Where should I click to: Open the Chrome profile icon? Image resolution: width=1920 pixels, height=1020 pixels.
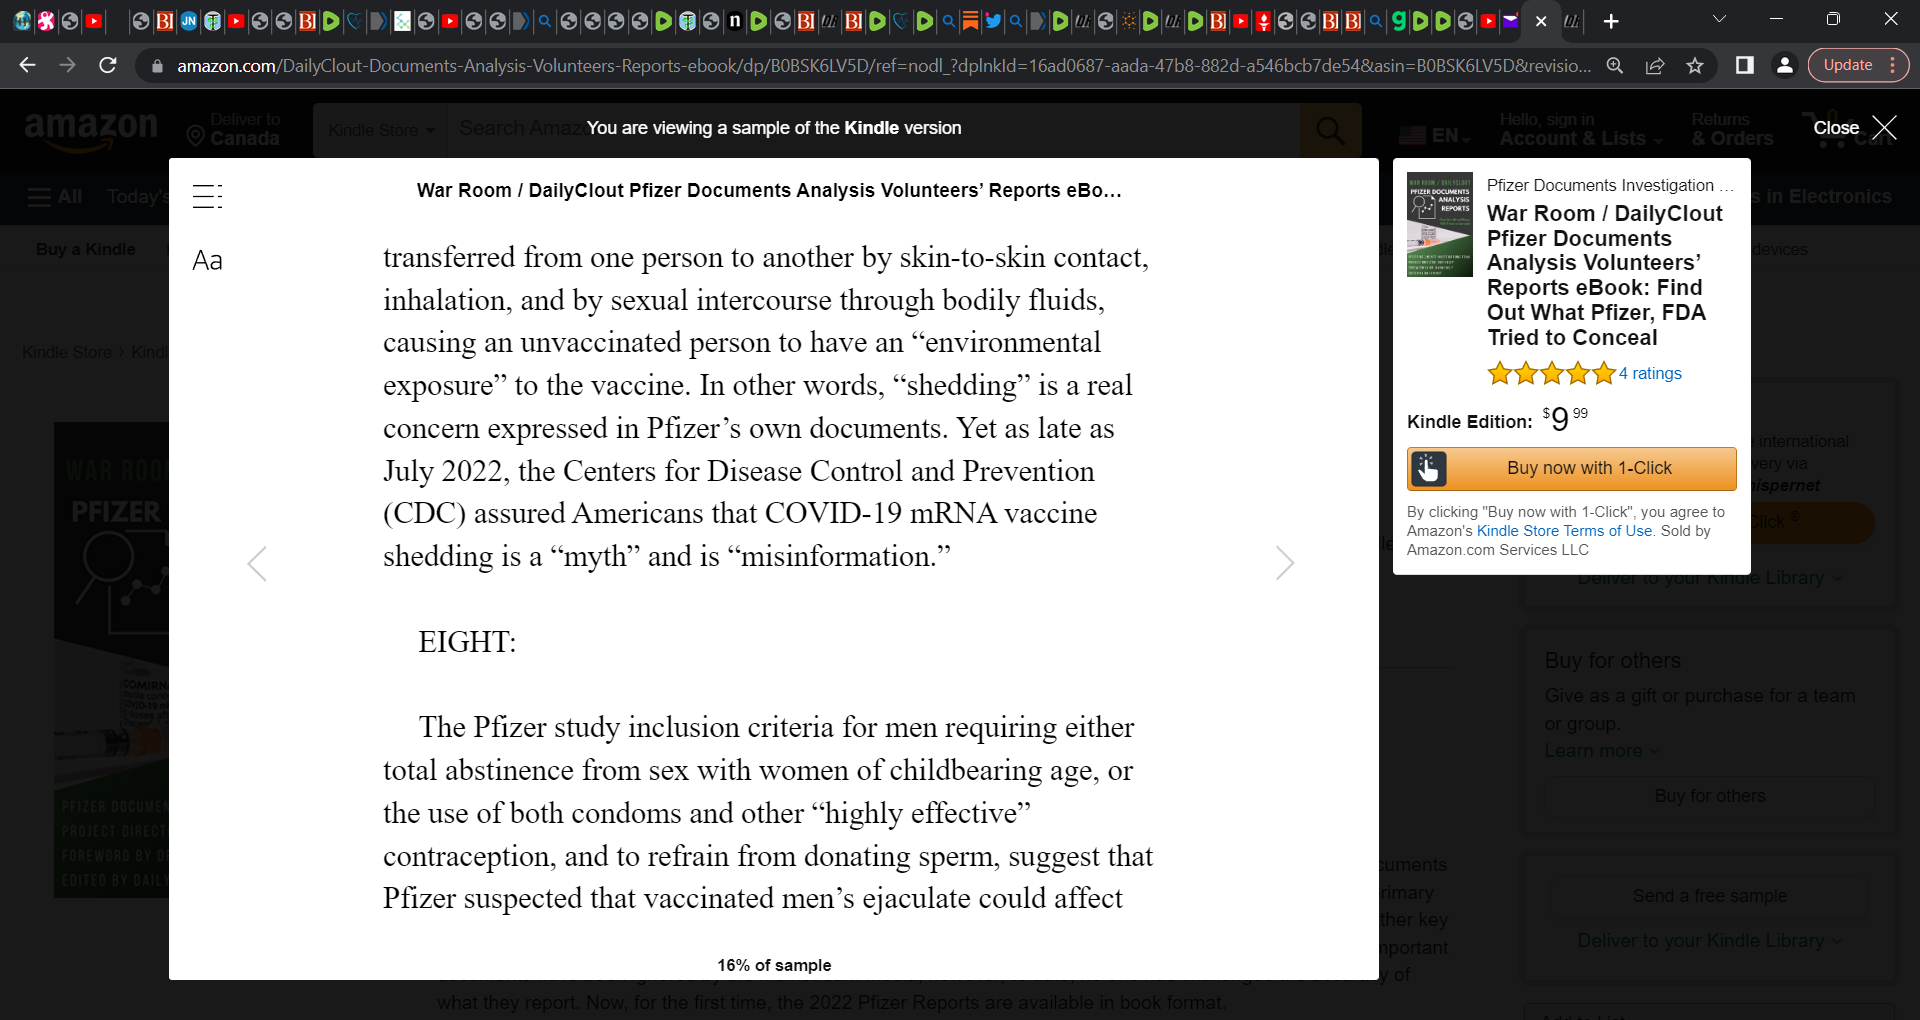tap(1784, 65)
